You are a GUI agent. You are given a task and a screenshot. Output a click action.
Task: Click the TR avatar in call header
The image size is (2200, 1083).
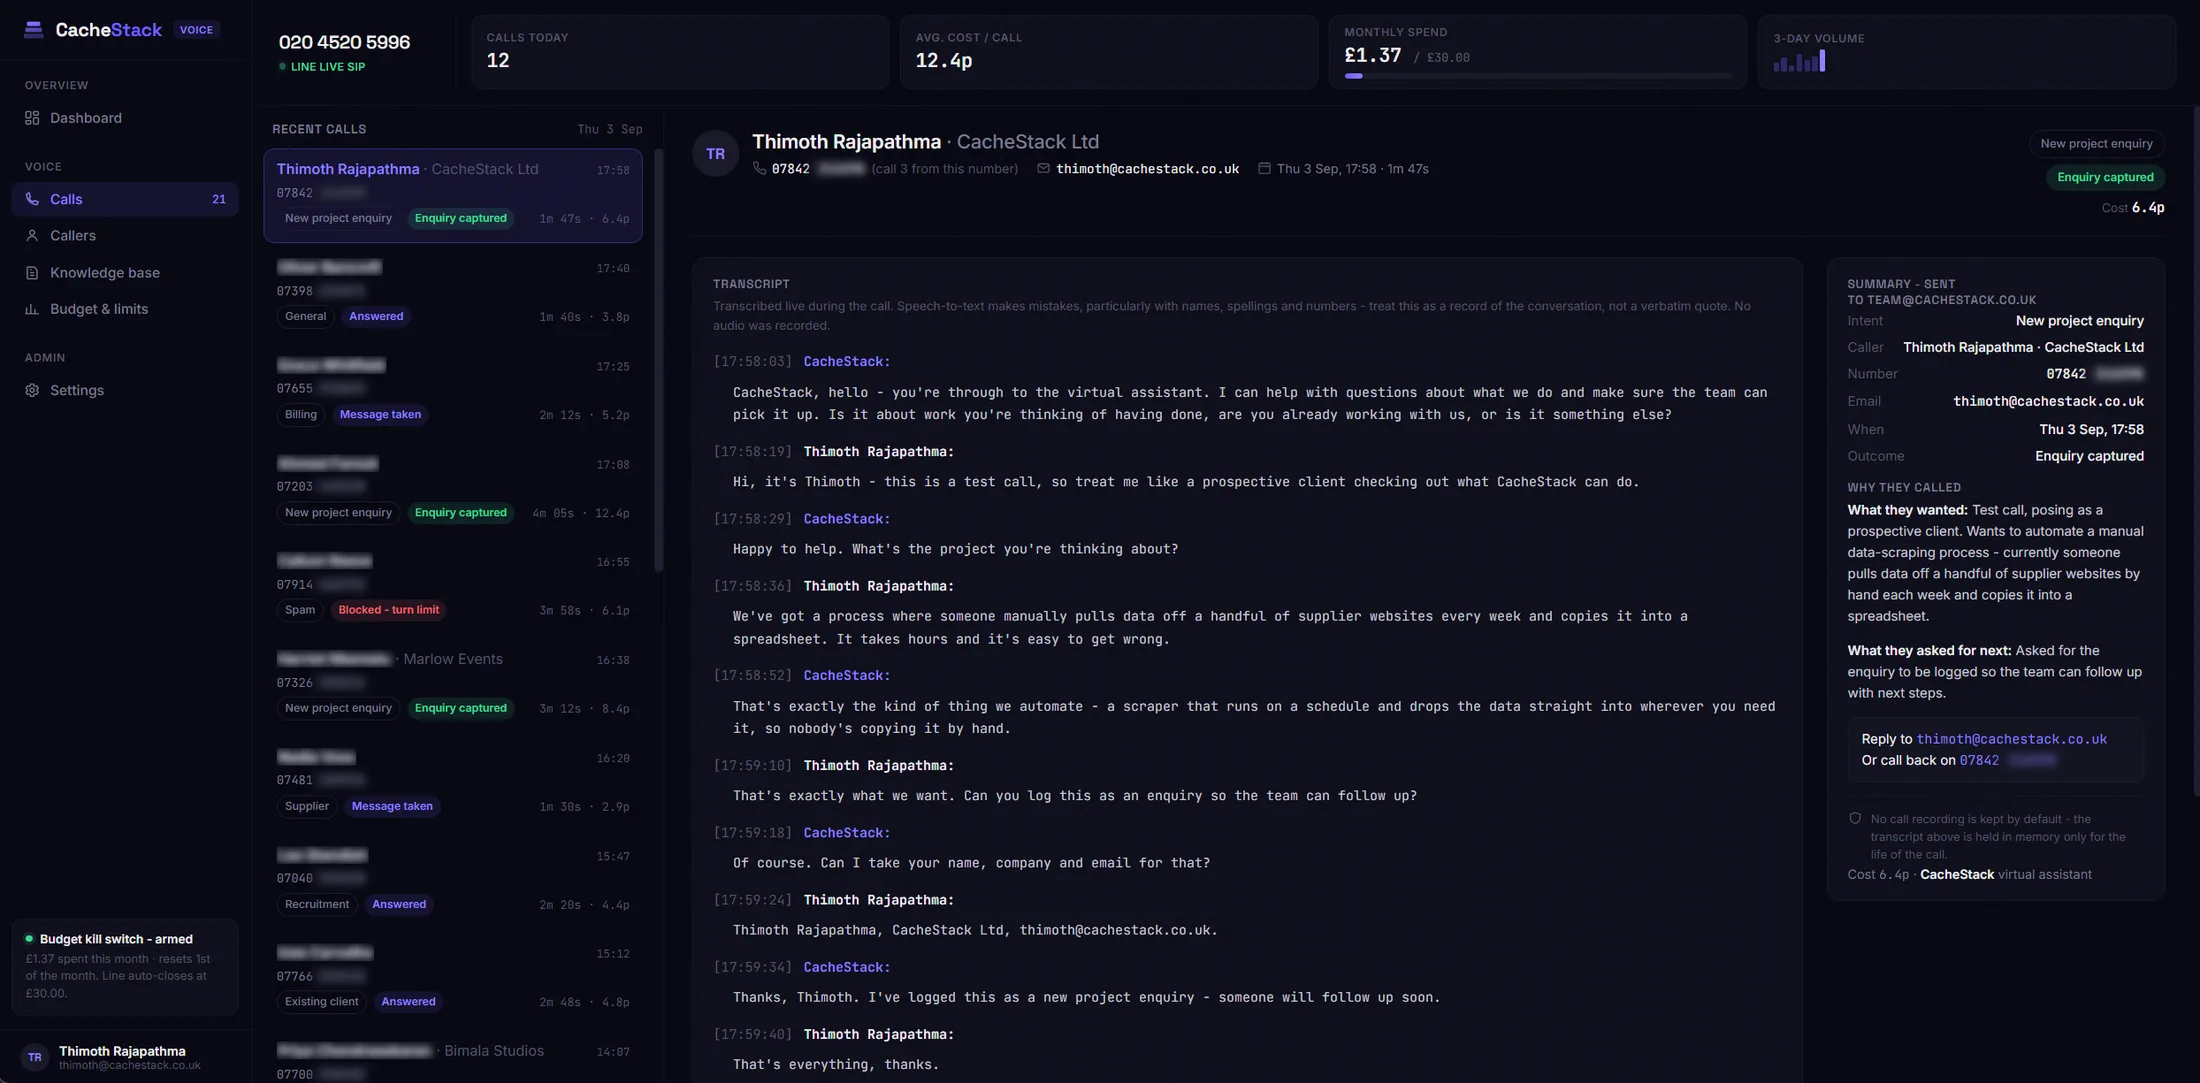[715, 154]
